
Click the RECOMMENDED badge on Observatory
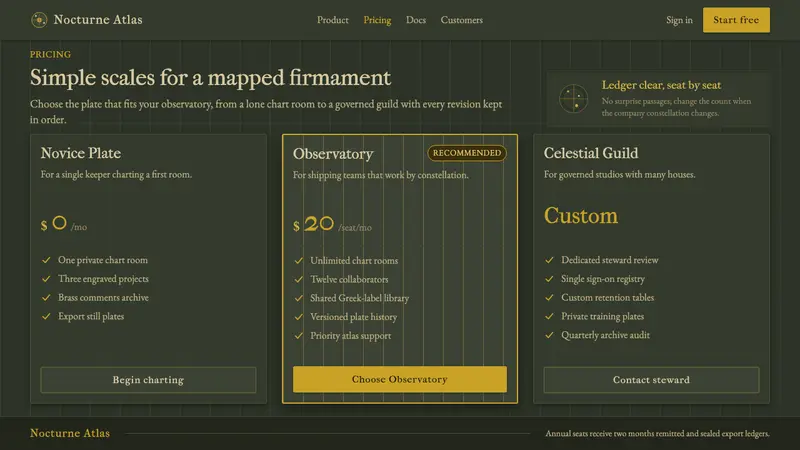point(467,153)
